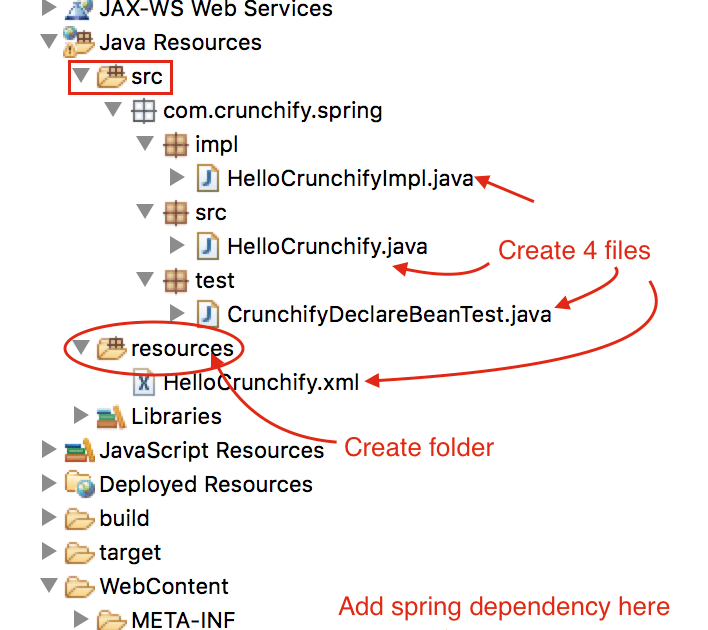Collapse the test package

tap(145, 279)
